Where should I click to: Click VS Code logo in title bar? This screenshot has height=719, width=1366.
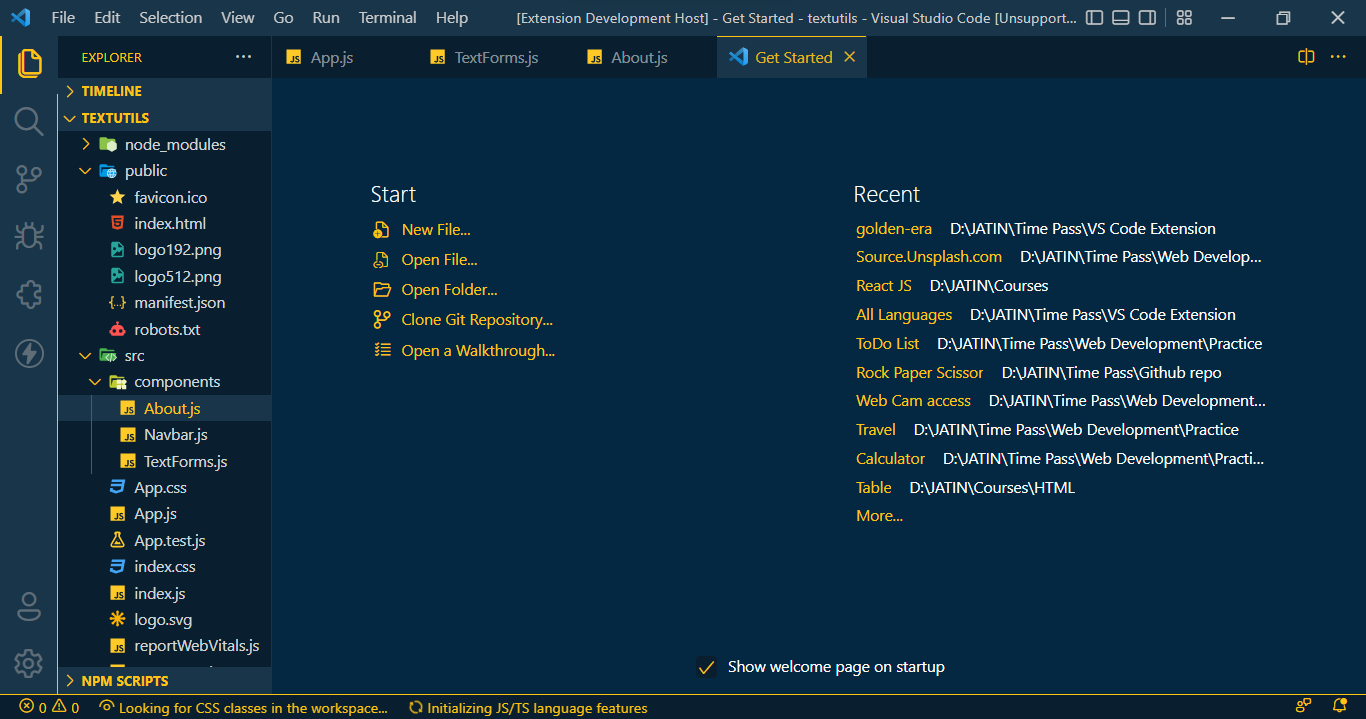point(20,18)
